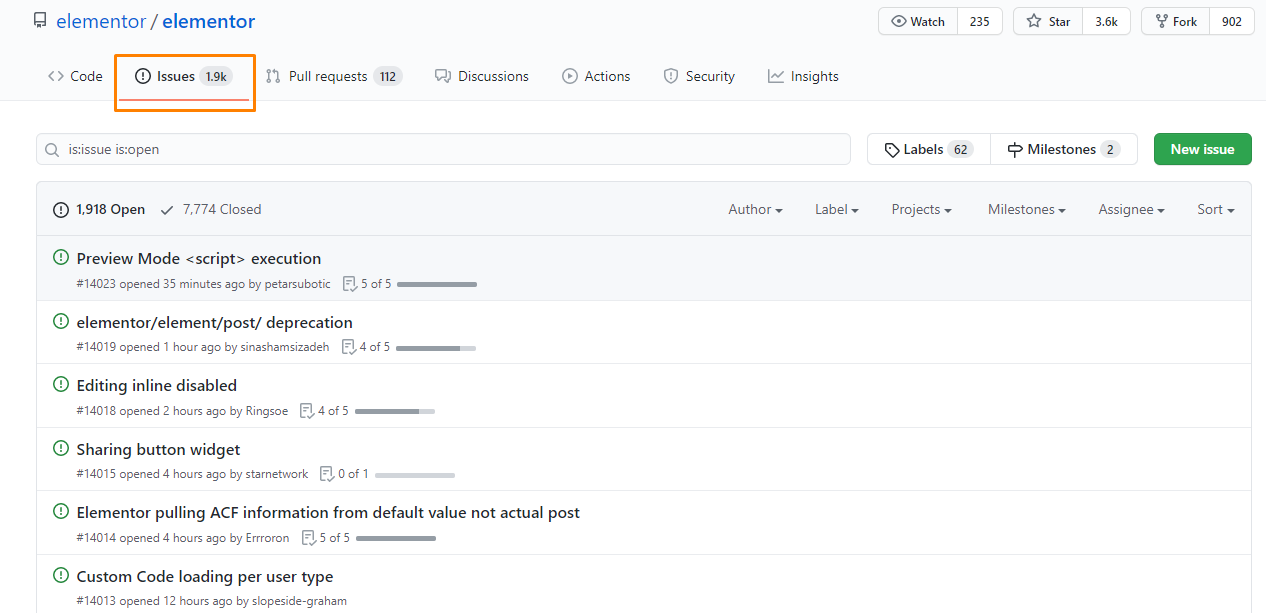The width and height of the screenshot is (1266, 613).
Task: Open the Projects filter dropdown
Action: click(x=921, y=209)
